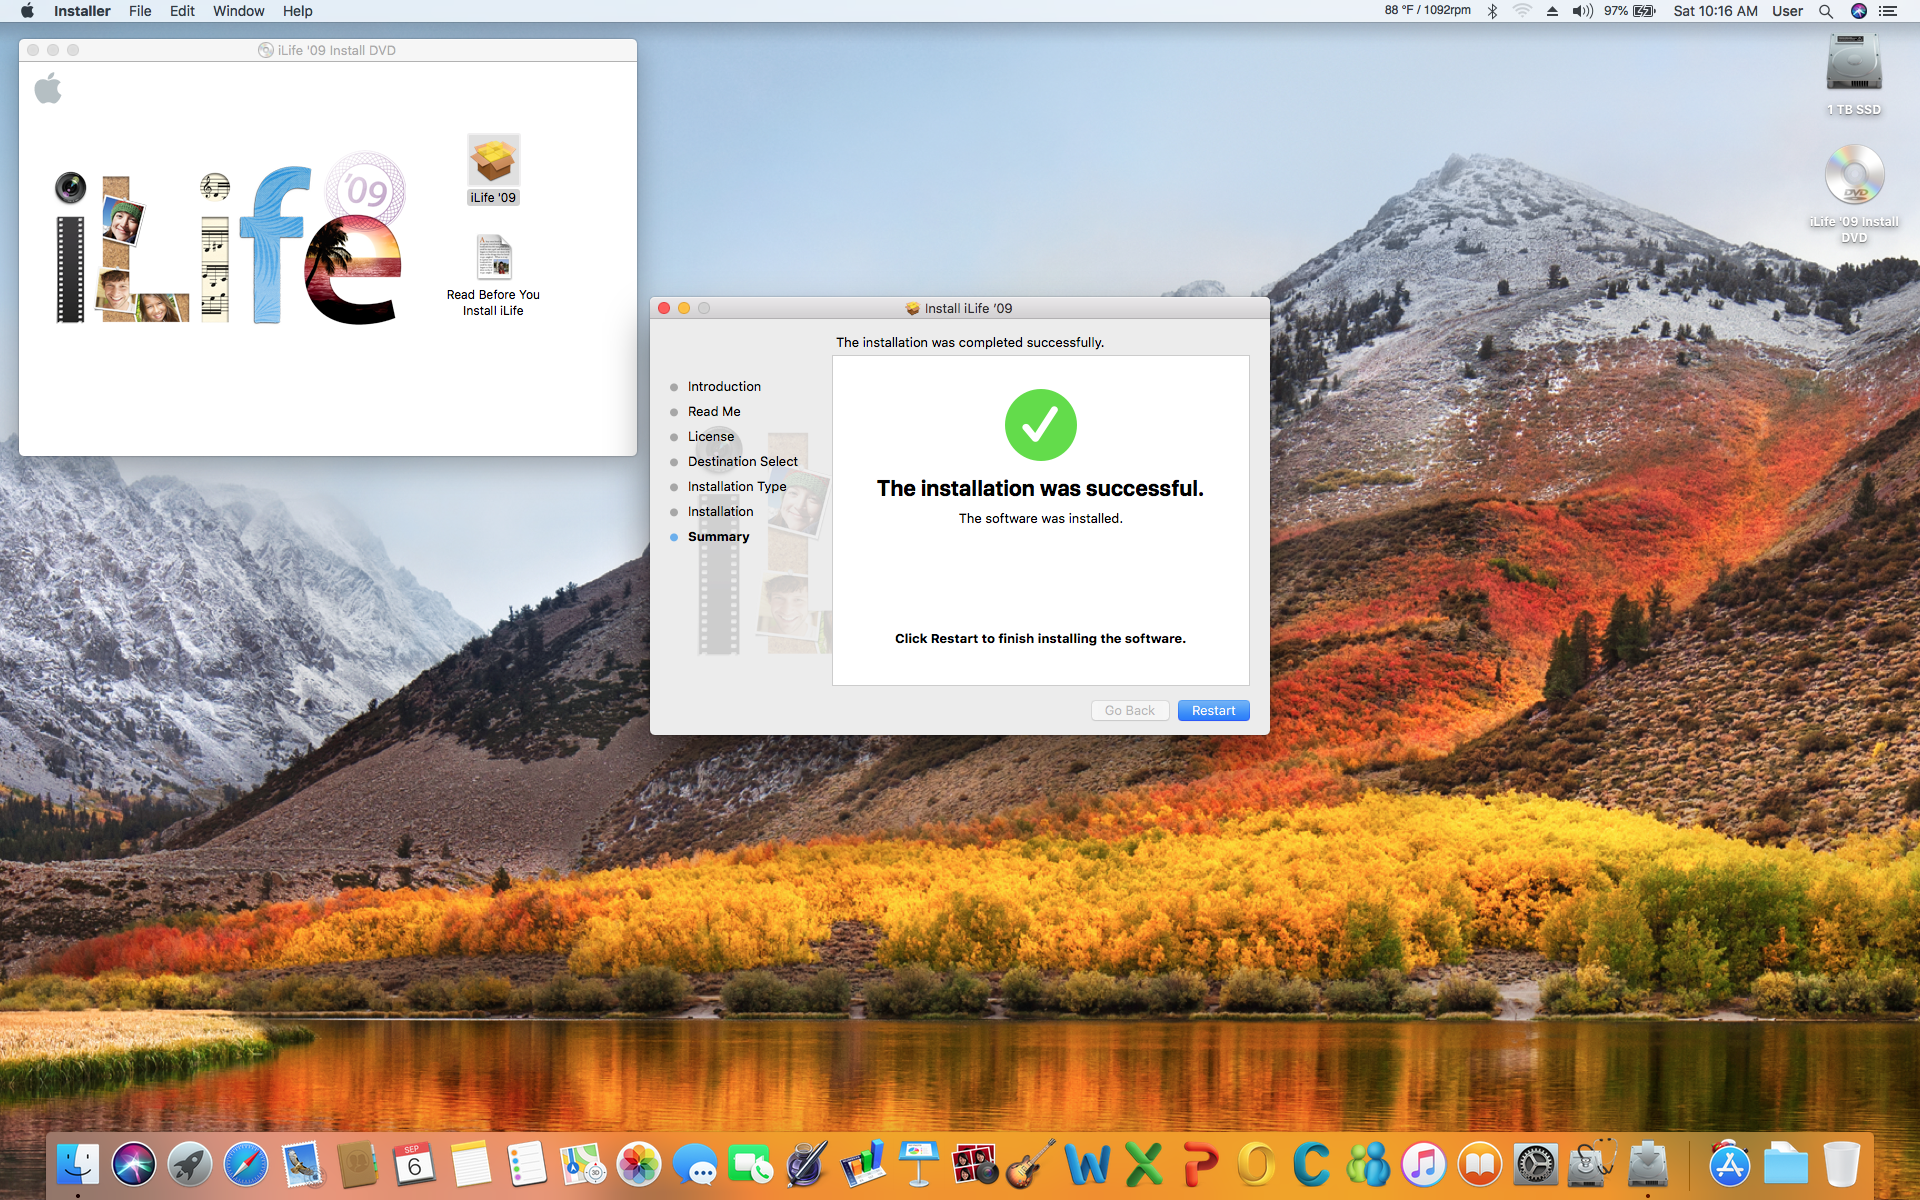Screen dimensions: 1920x1200
Task: Open the Trash in the Dock
Action: coord(1842,1164)
